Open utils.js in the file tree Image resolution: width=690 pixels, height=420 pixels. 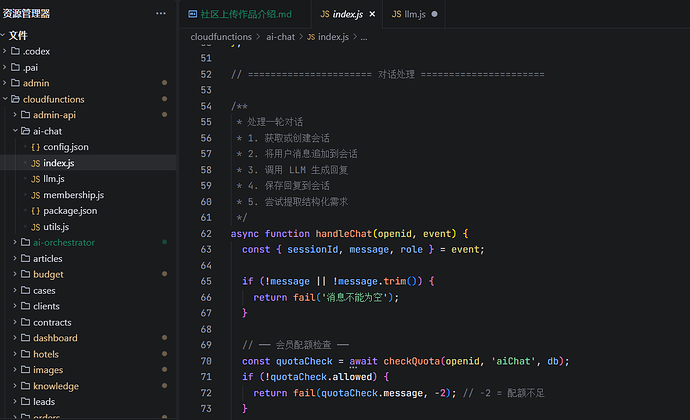(88, 227)
